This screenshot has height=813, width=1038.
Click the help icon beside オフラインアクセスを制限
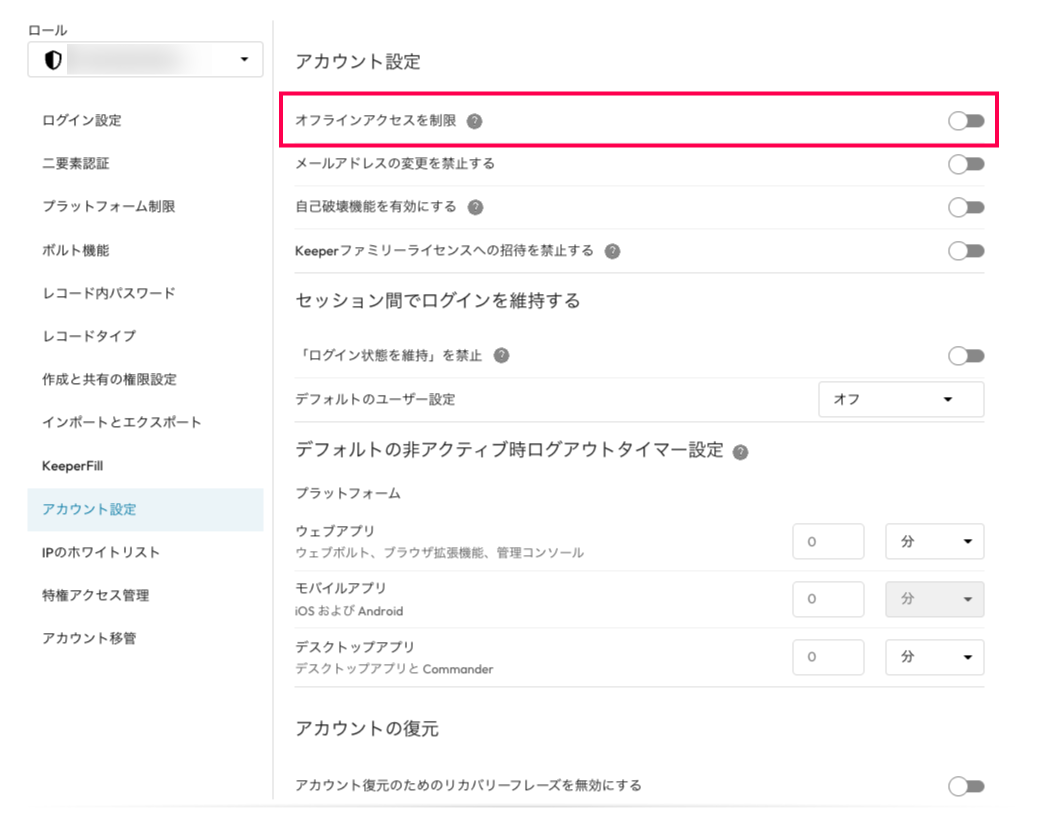coord(474,121)
